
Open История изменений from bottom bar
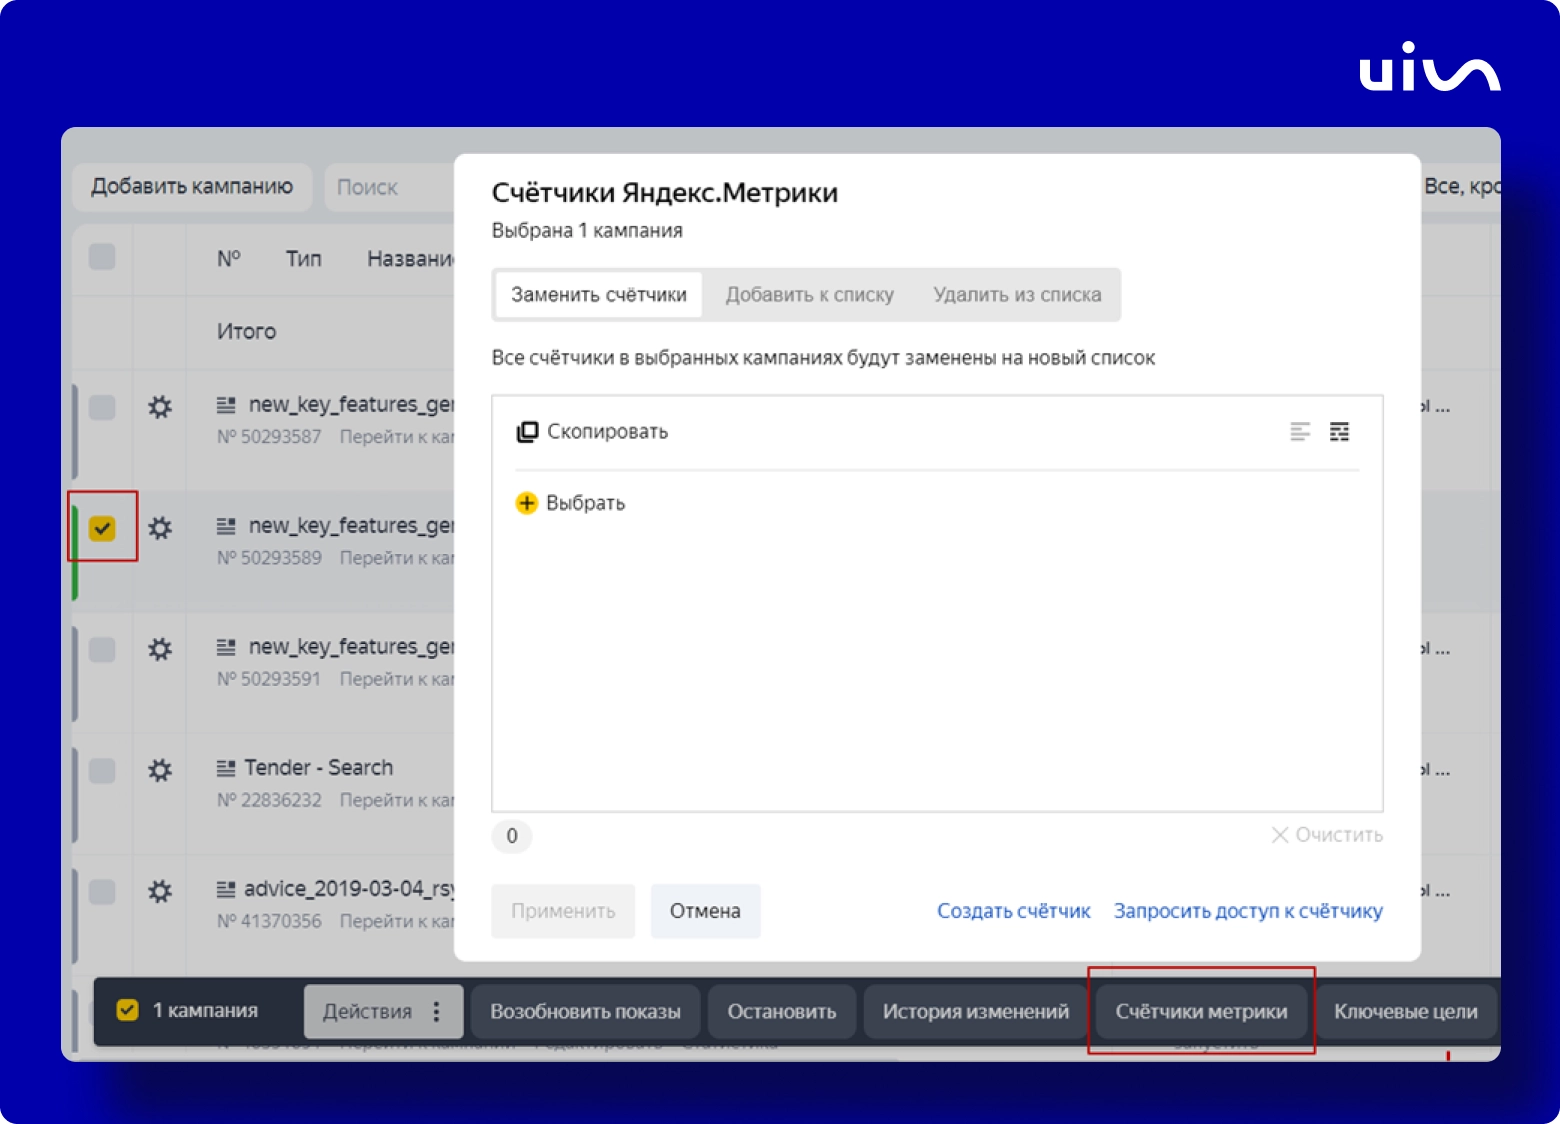pyautogui.click(x=975, y=1012)
